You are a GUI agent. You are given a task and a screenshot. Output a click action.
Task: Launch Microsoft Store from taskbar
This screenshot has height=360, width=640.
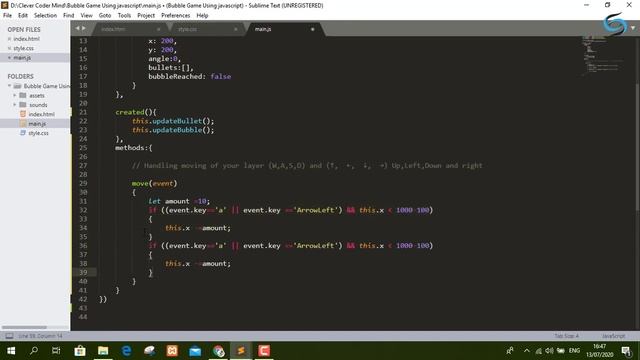coord(80,351)
